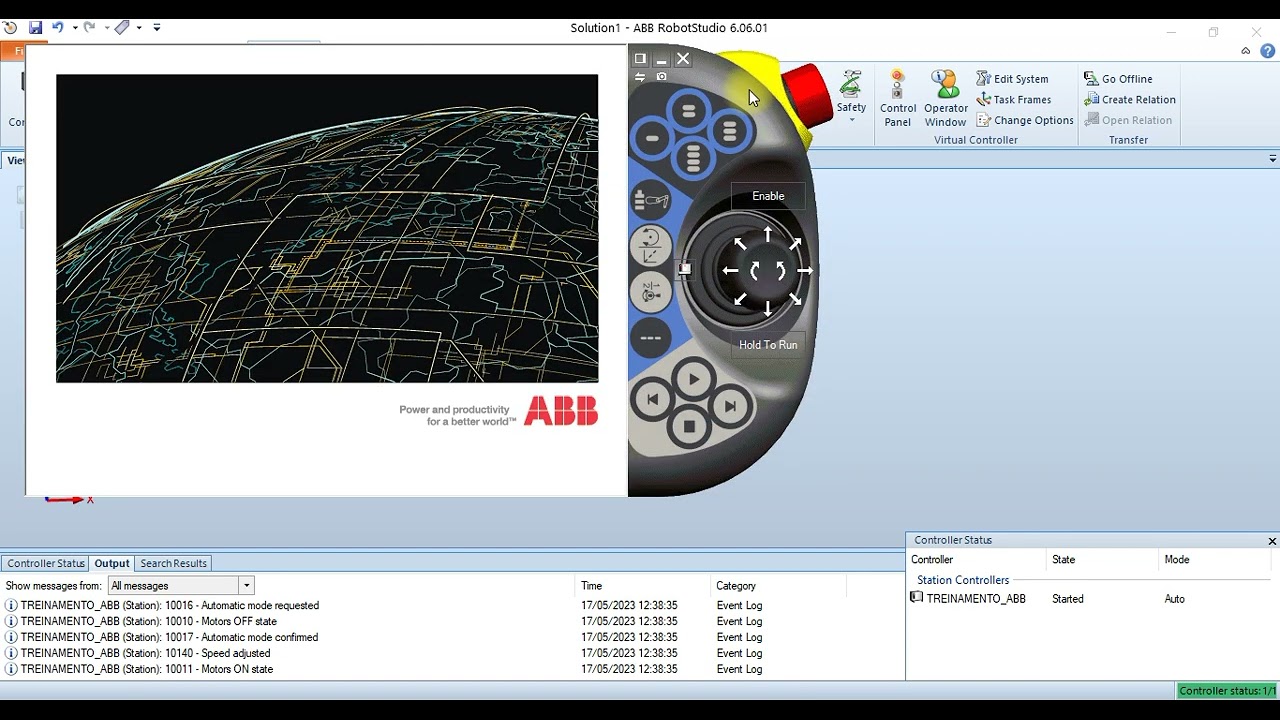The height and width of the screenshot is (720, 1280).
Task: Click Edit System in Virtual Controller group
Action: coord(1012,79)
